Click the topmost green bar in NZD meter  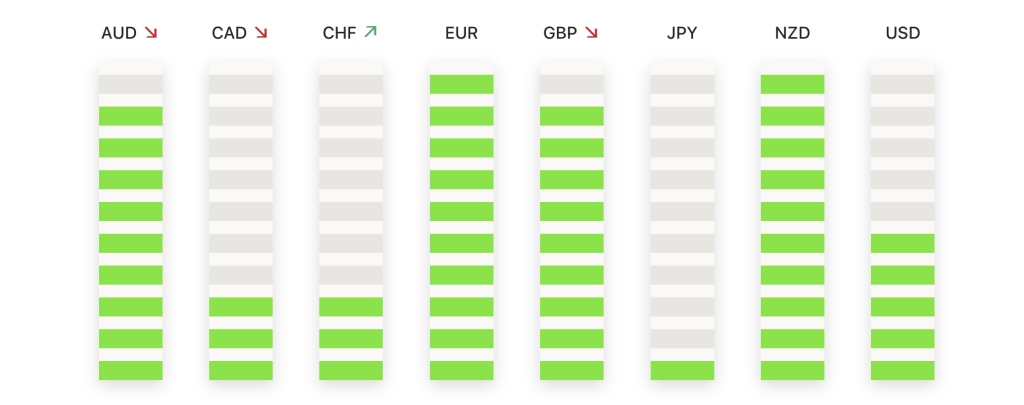click(792, 84)
